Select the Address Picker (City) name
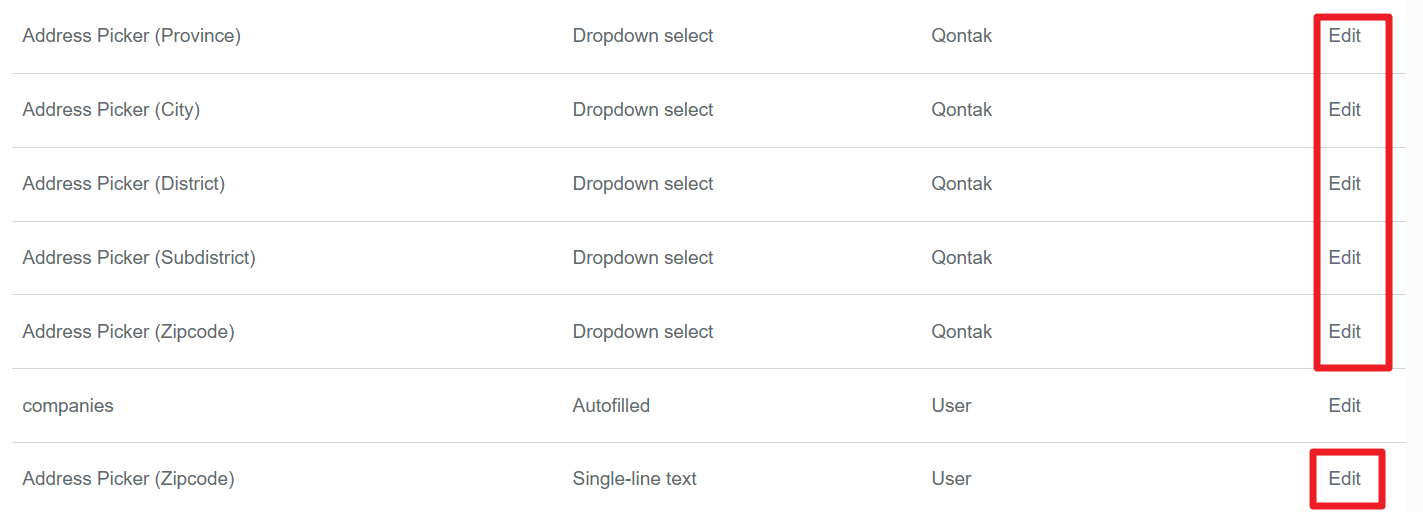The image size is (1423, 512). coord(111,110)
